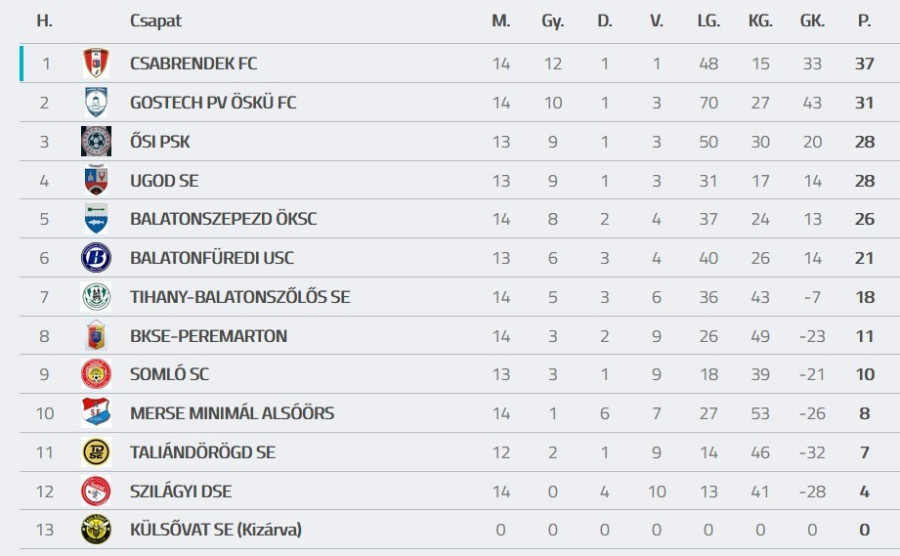Screen dimensions: 900x556
Task: Click the Gostech PV Öskü FC crest
Action: (96, 102)
